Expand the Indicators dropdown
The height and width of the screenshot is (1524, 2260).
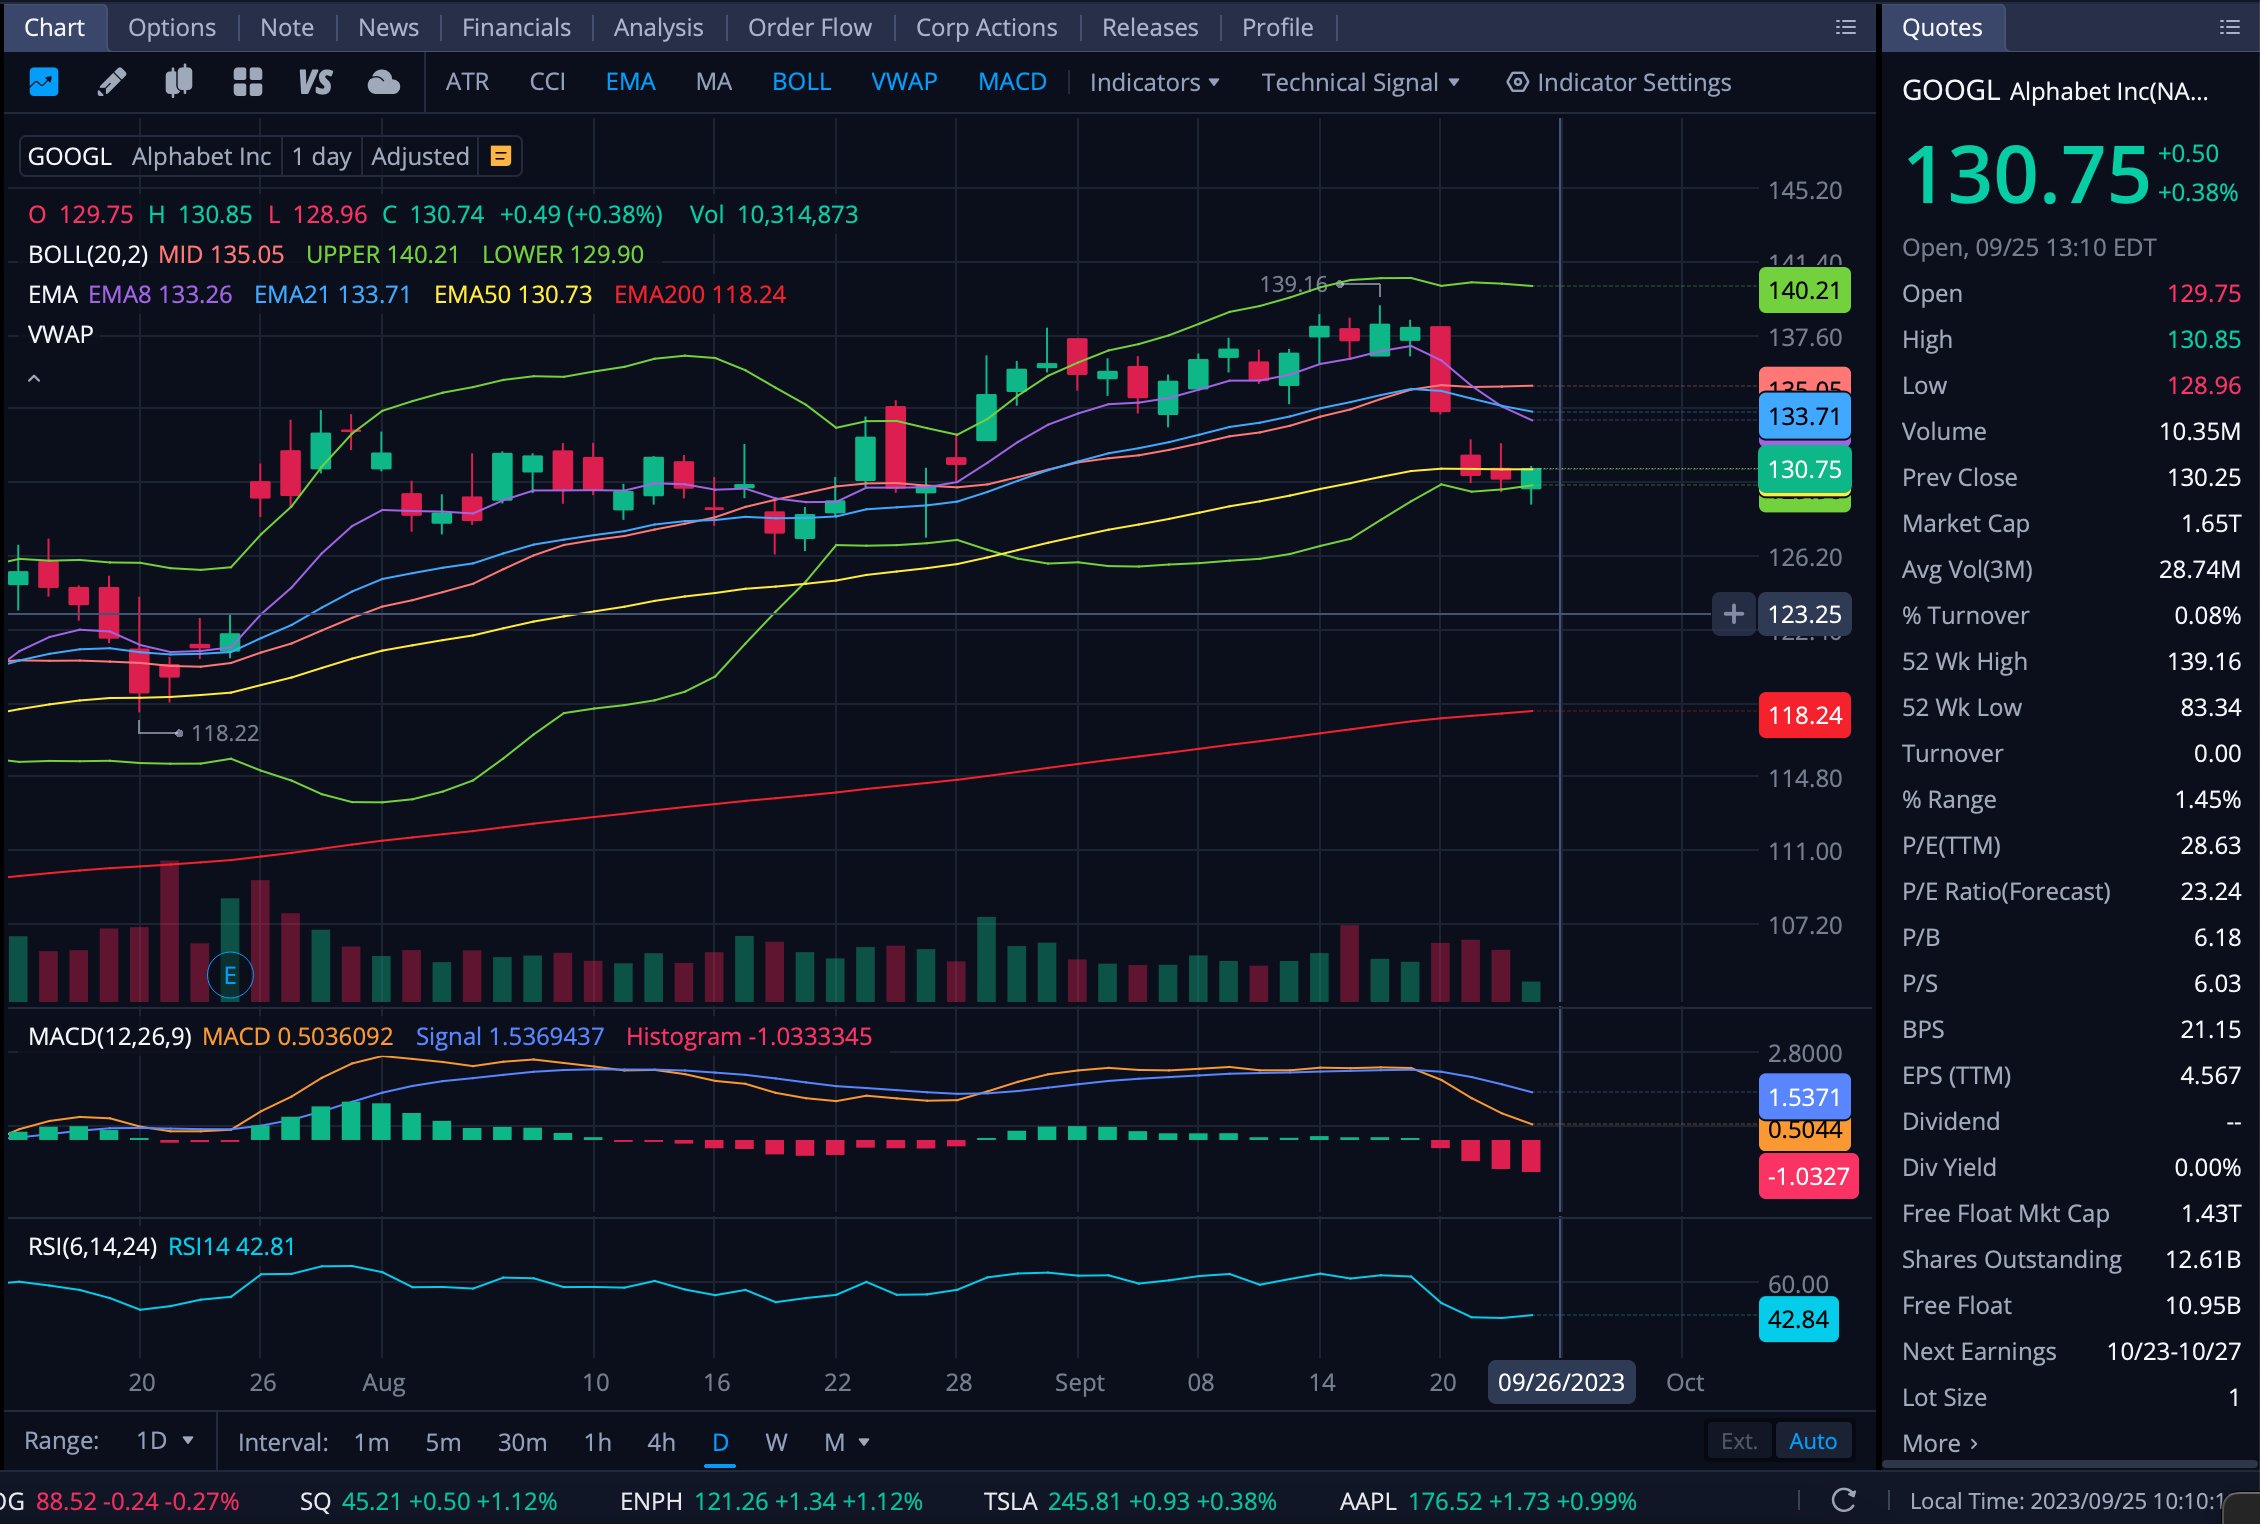1154,82
